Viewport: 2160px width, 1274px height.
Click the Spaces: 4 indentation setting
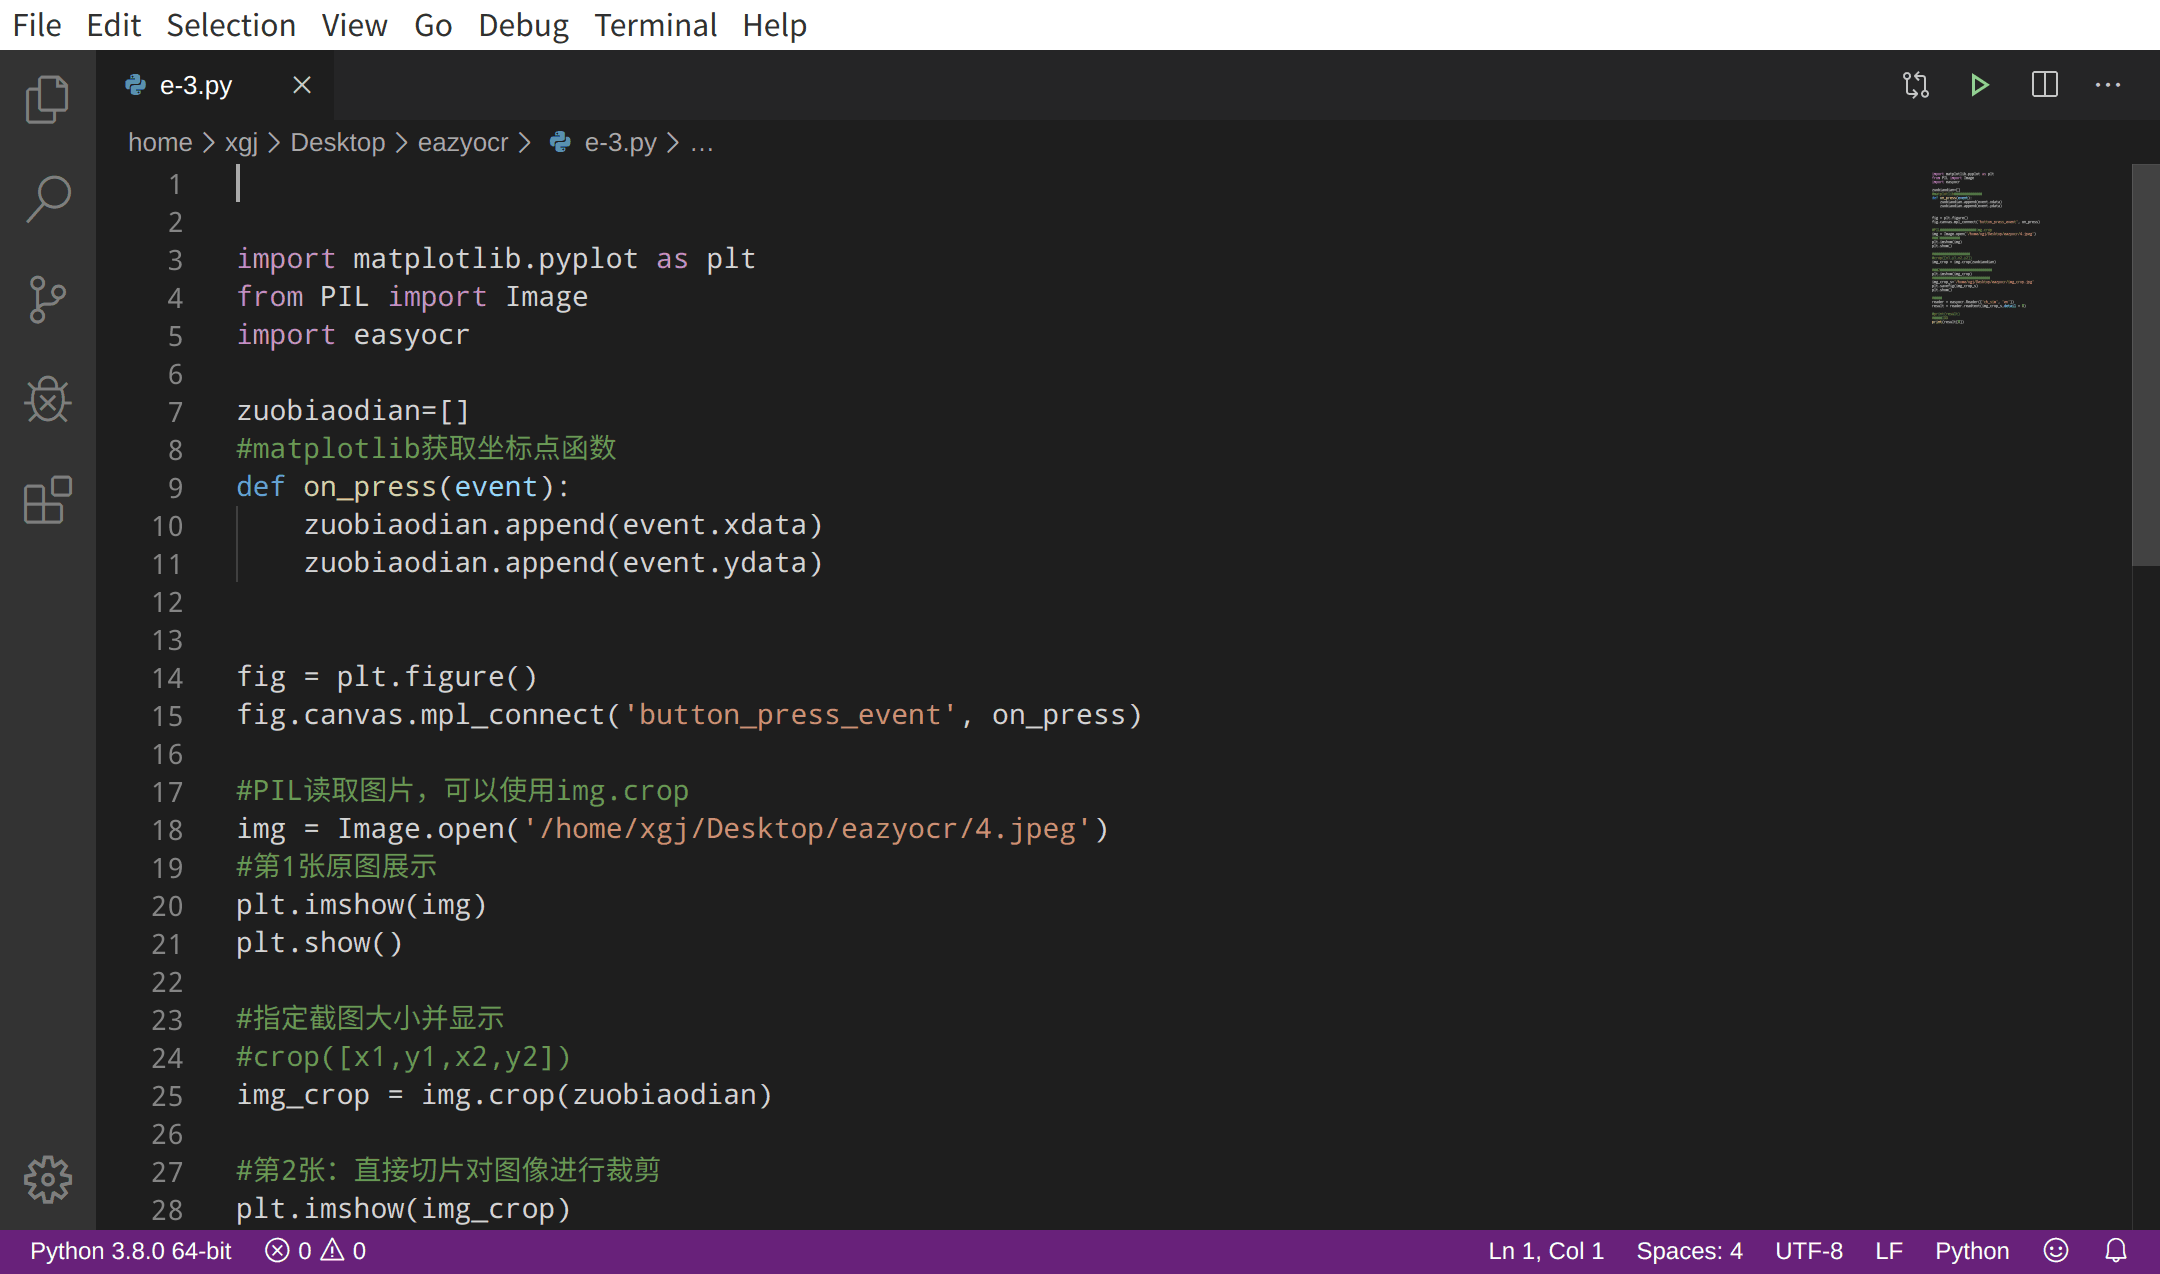pyautogui.click(x=1689, y=1251)
